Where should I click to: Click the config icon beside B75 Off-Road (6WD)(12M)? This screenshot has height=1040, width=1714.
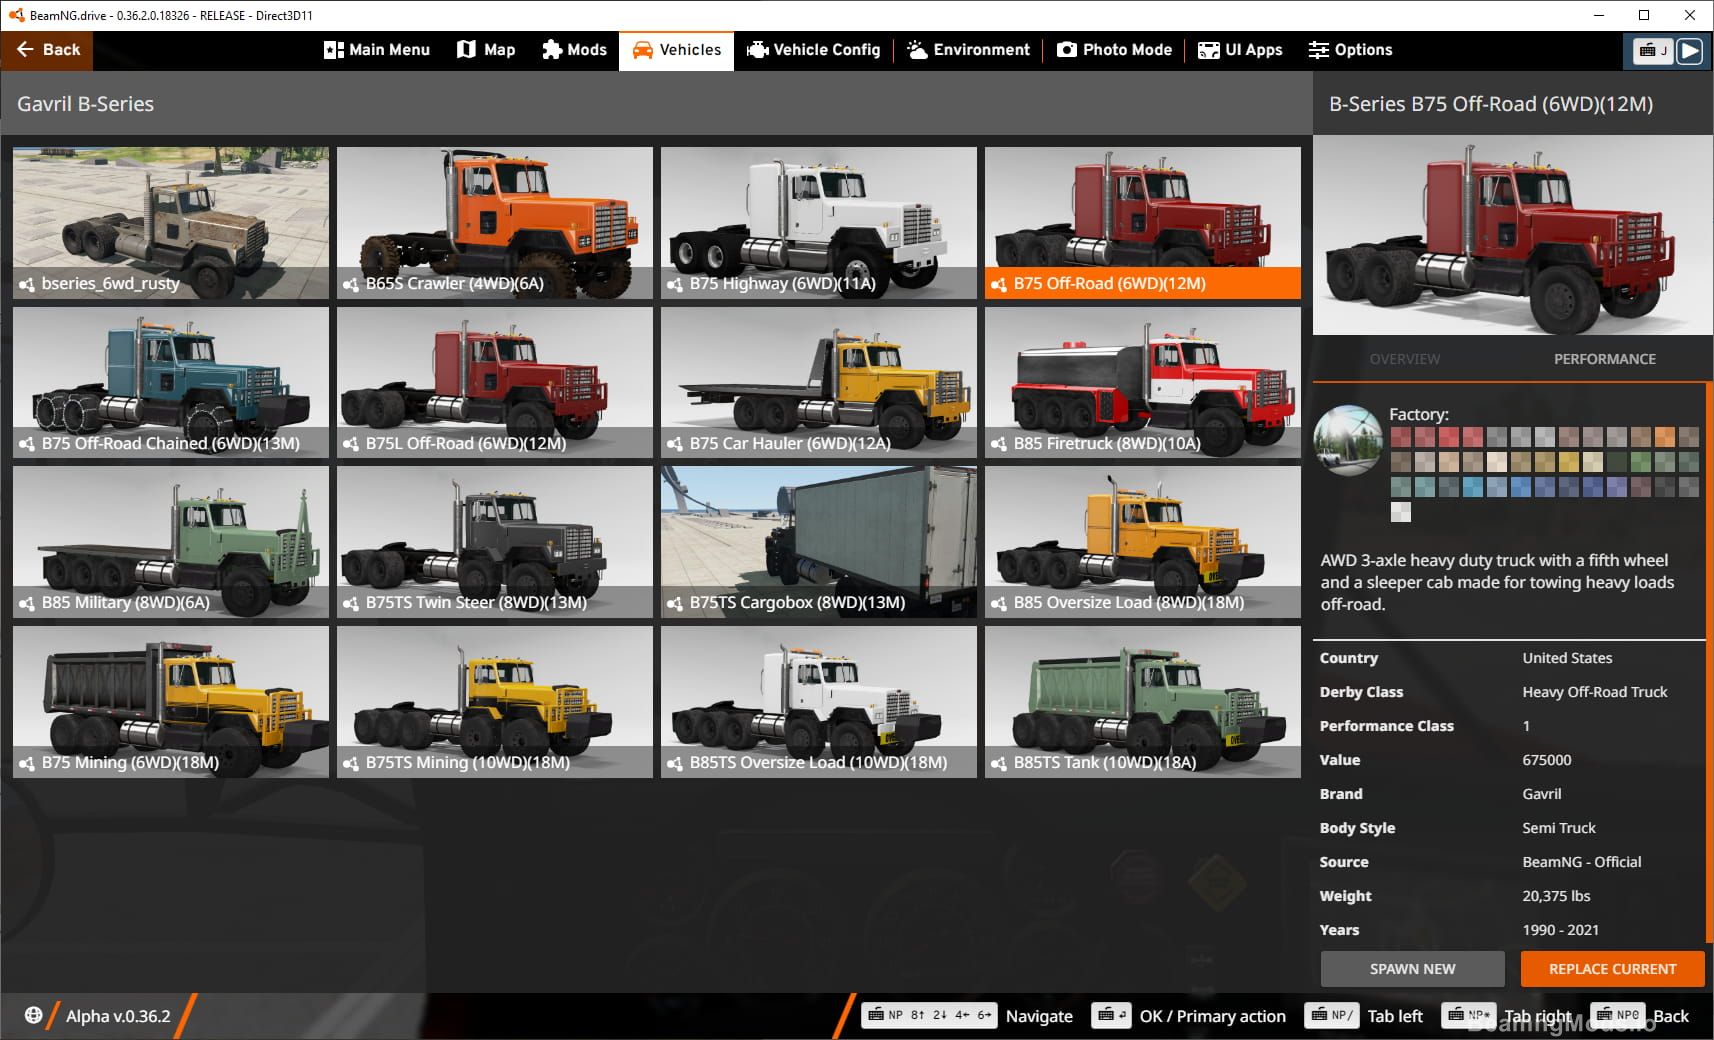pos(999,285)
